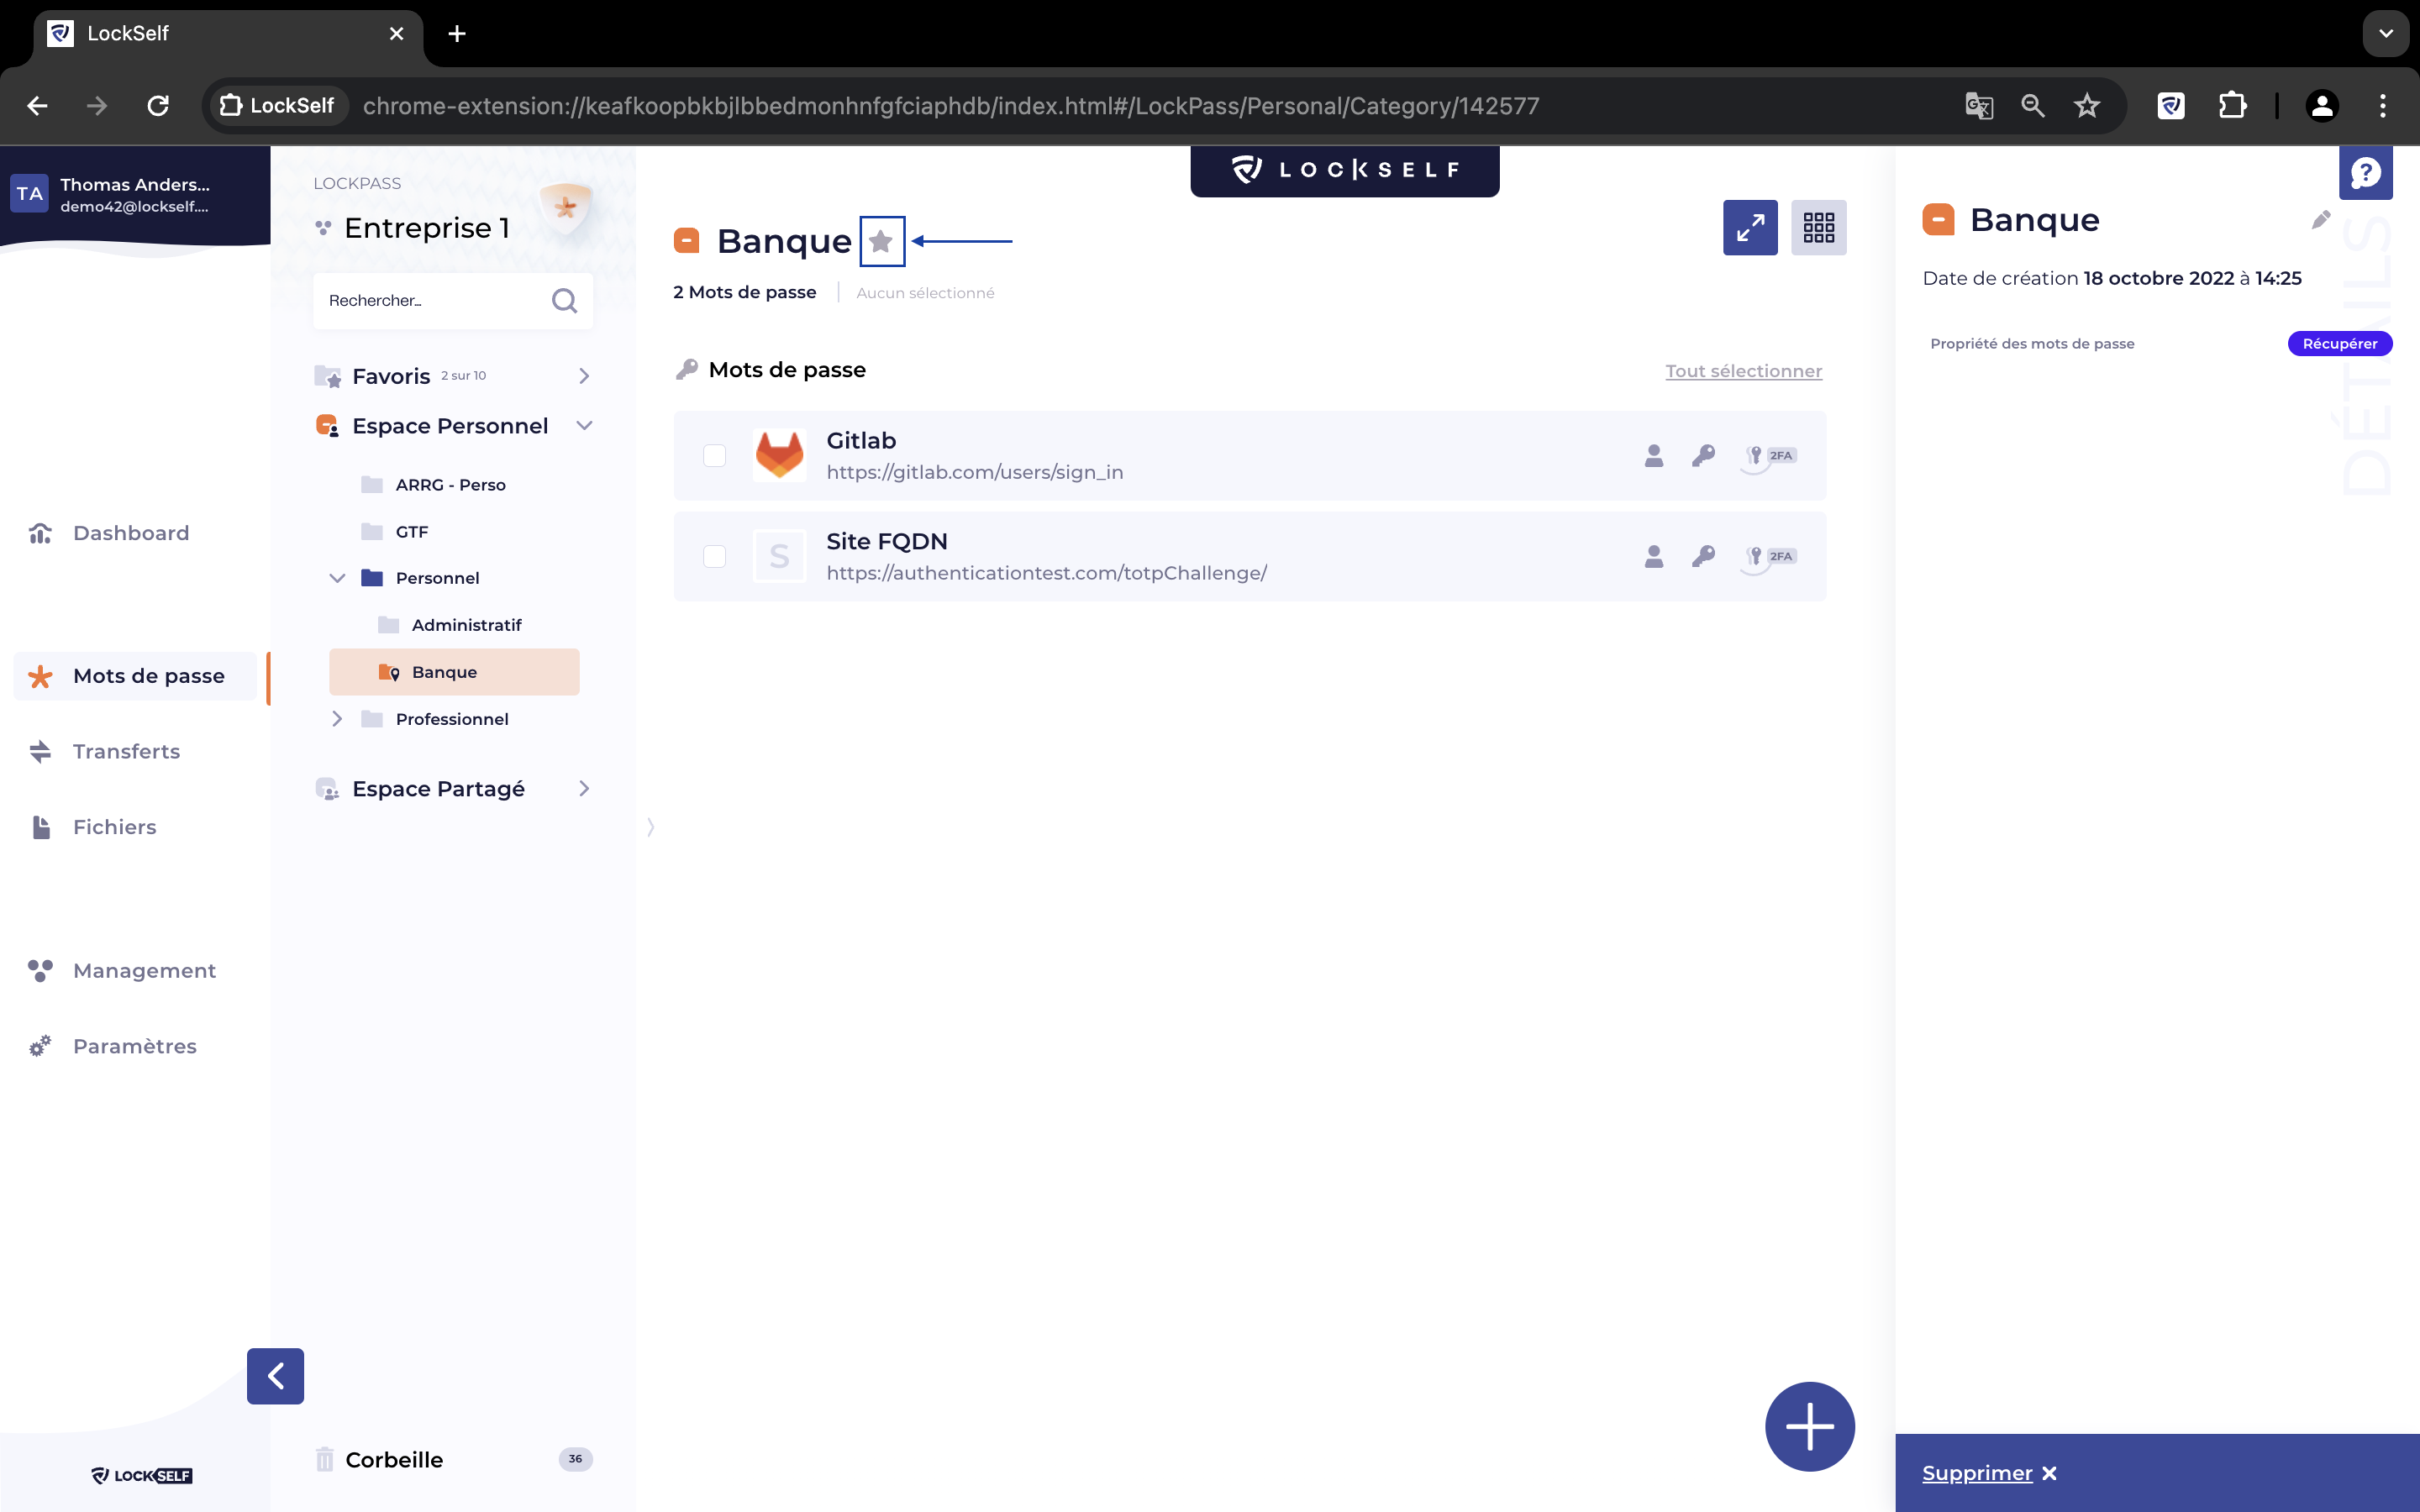Screen dimensions: 2420x1512
Task: Collapse the Espace Personnel section
Action: 584,426
